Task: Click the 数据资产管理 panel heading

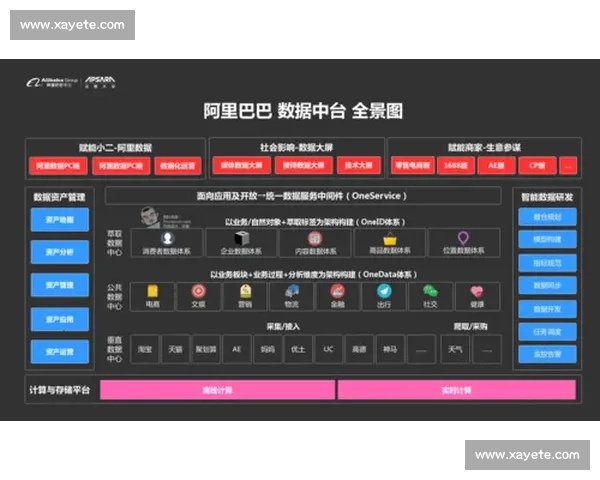Action: point(59,197)
